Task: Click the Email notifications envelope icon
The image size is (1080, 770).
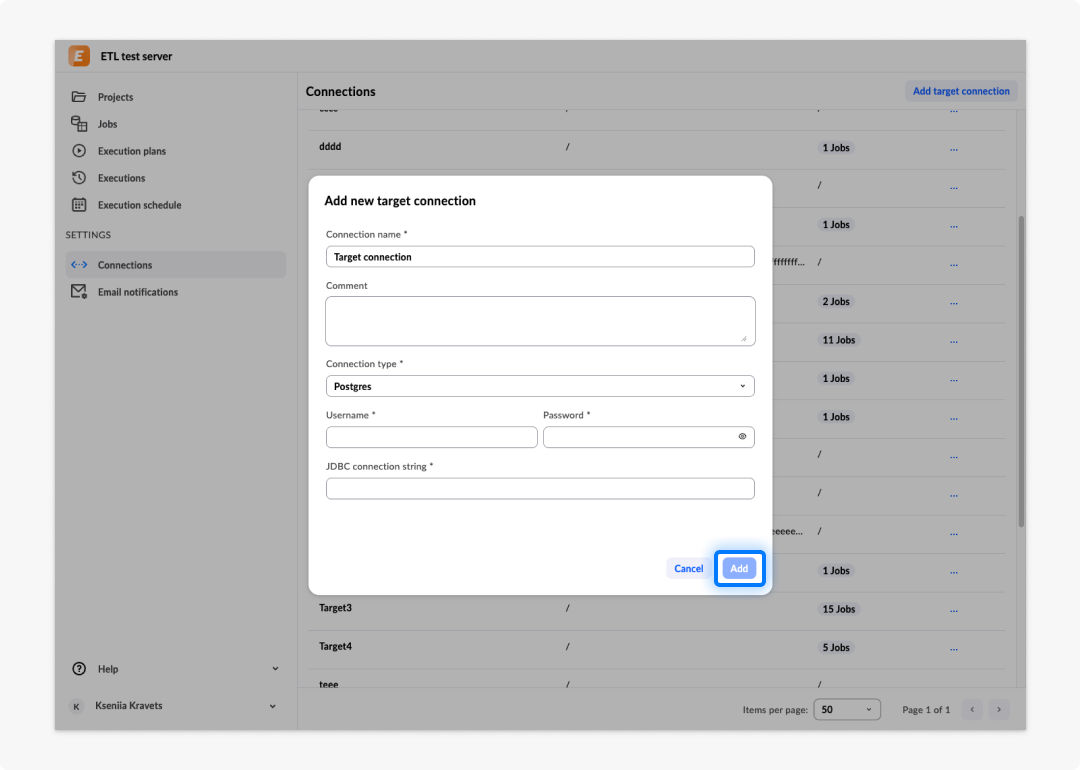Action: tap(79, 291)
